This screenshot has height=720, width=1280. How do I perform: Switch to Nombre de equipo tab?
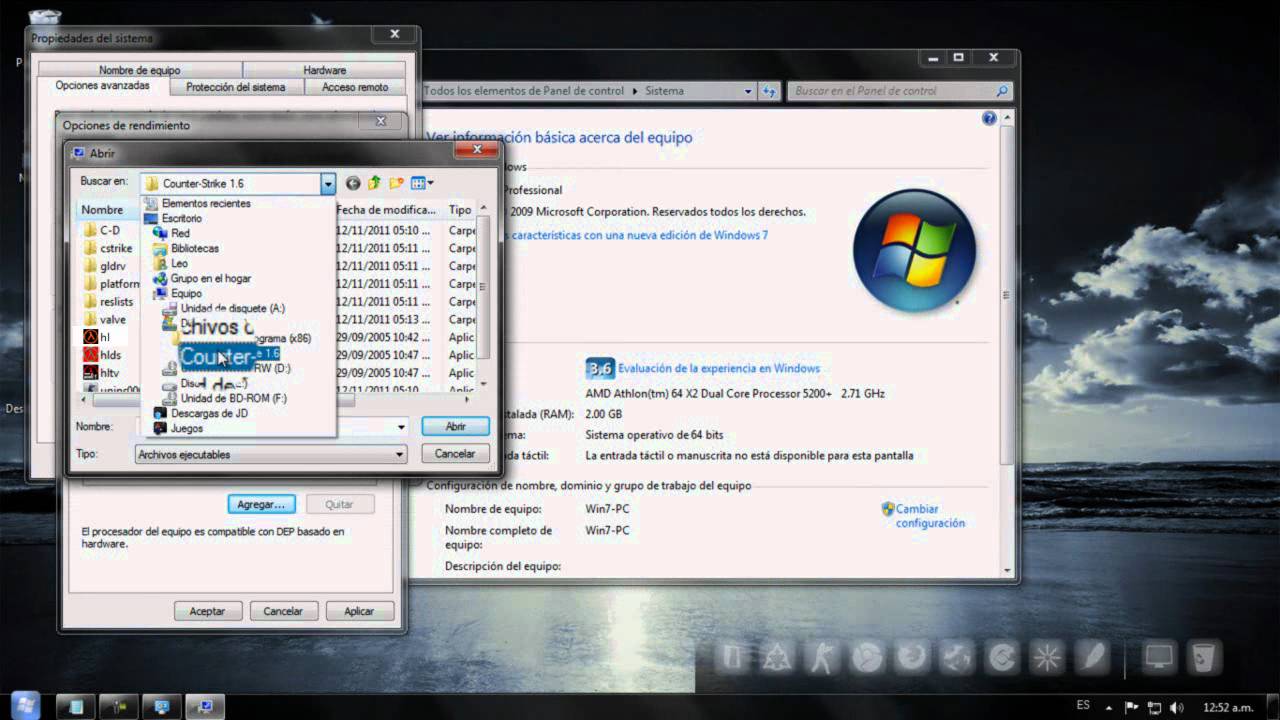[x=139, y=70]
